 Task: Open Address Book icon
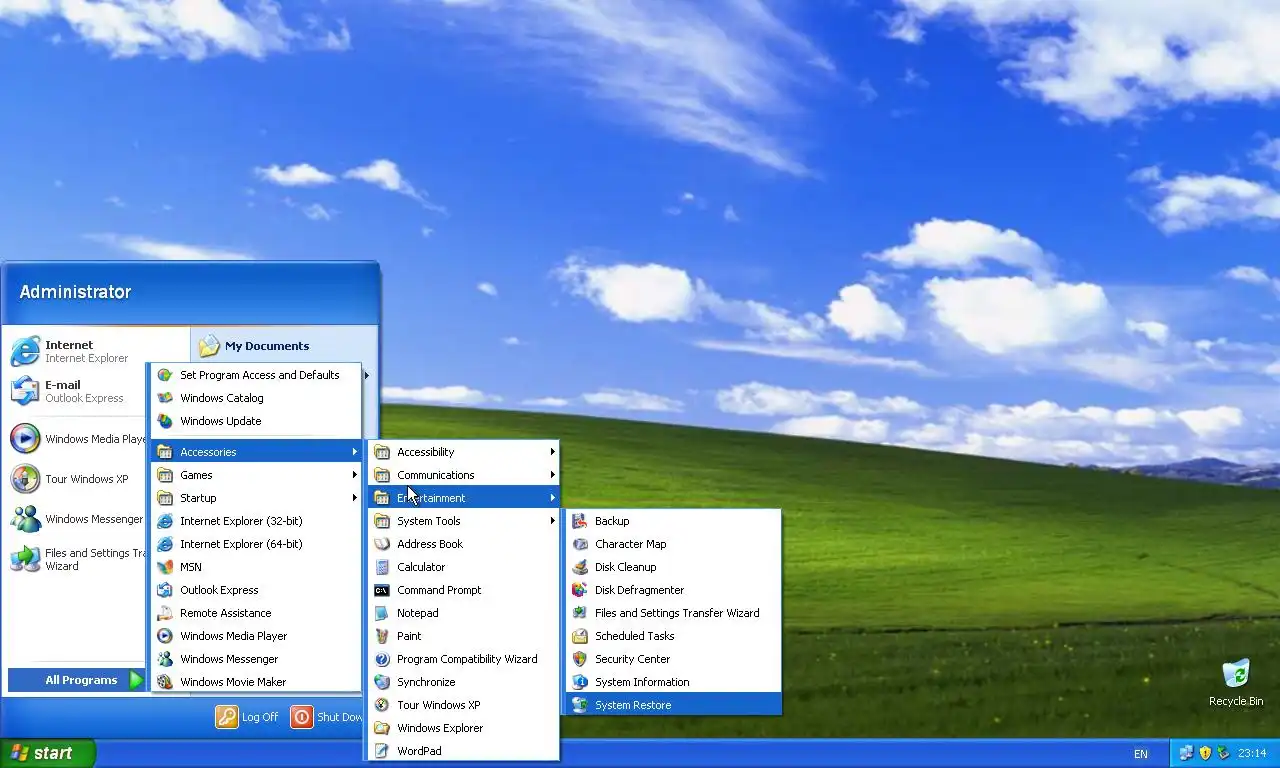[382, 544]
